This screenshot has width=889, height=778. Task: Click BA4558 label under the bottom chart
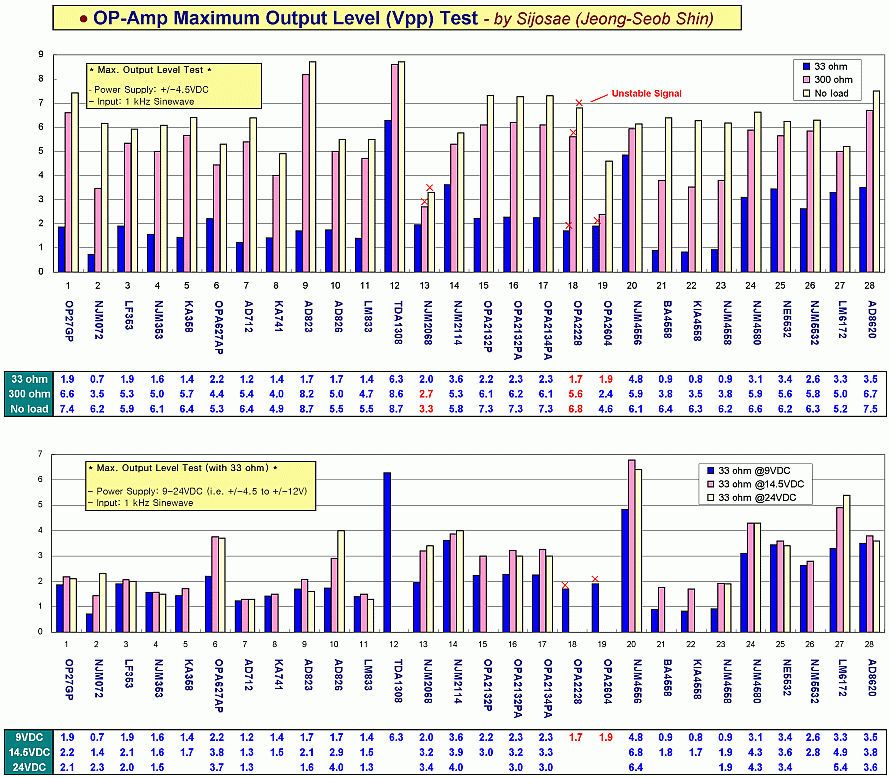tap(666, 679)
